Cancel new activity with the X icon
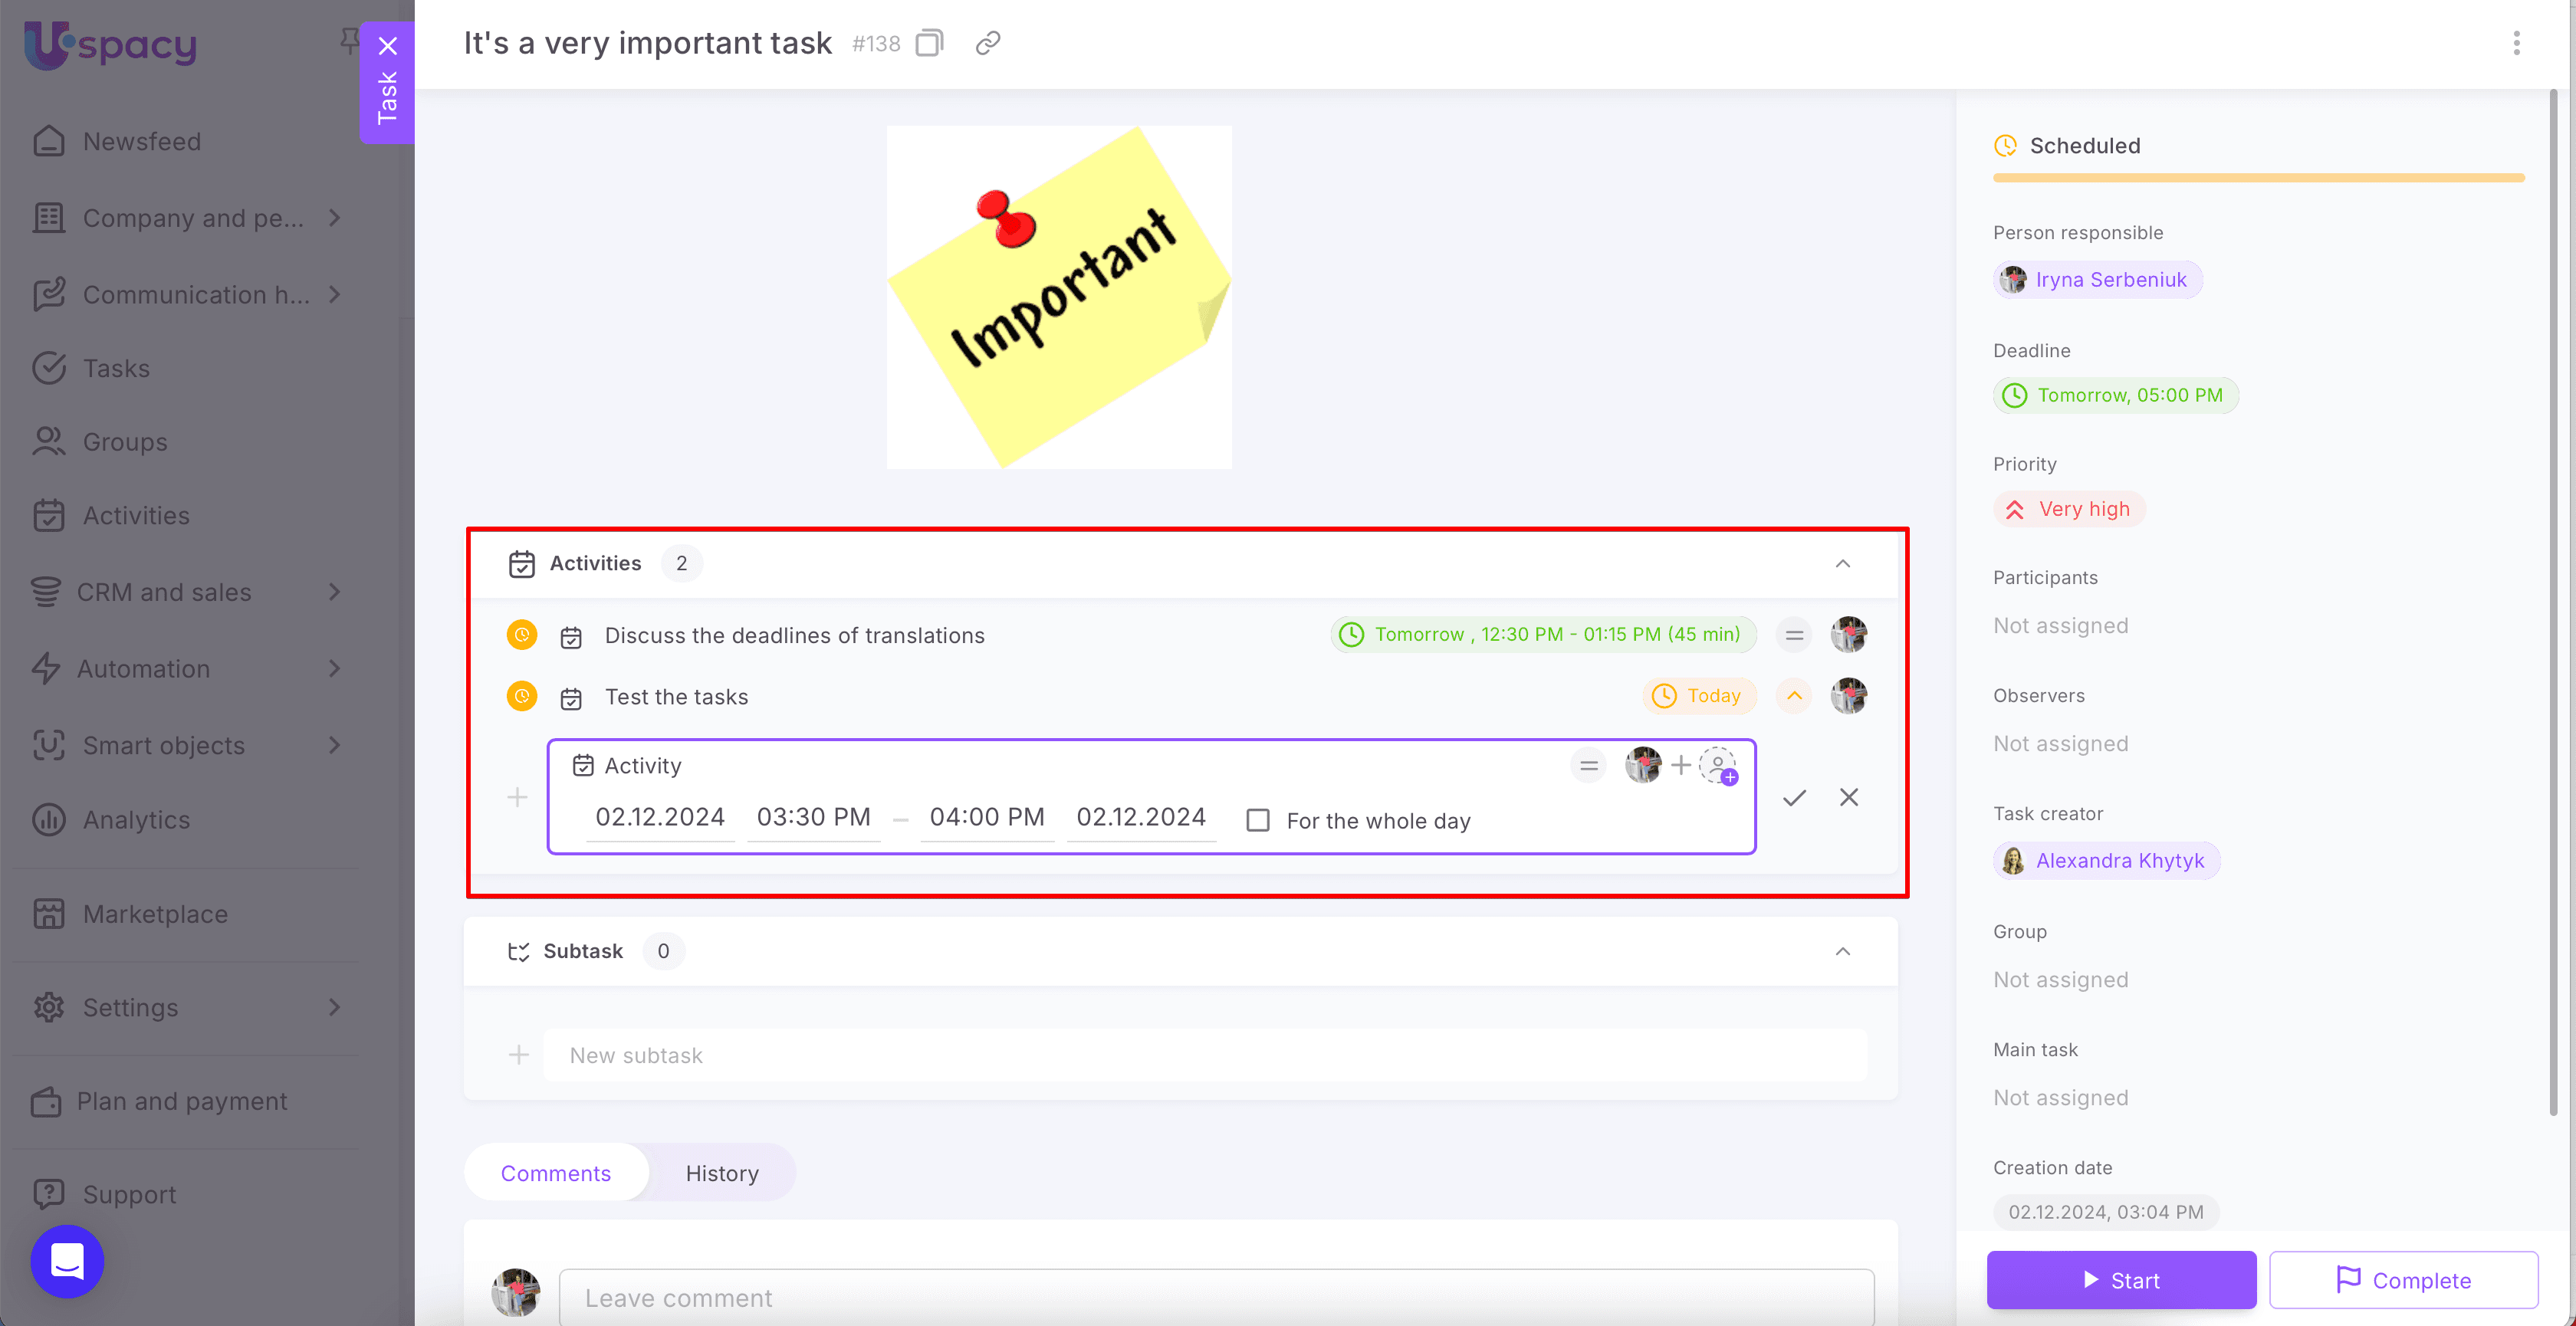Screen dimensions: 2576x1326 click(1848, 797)
